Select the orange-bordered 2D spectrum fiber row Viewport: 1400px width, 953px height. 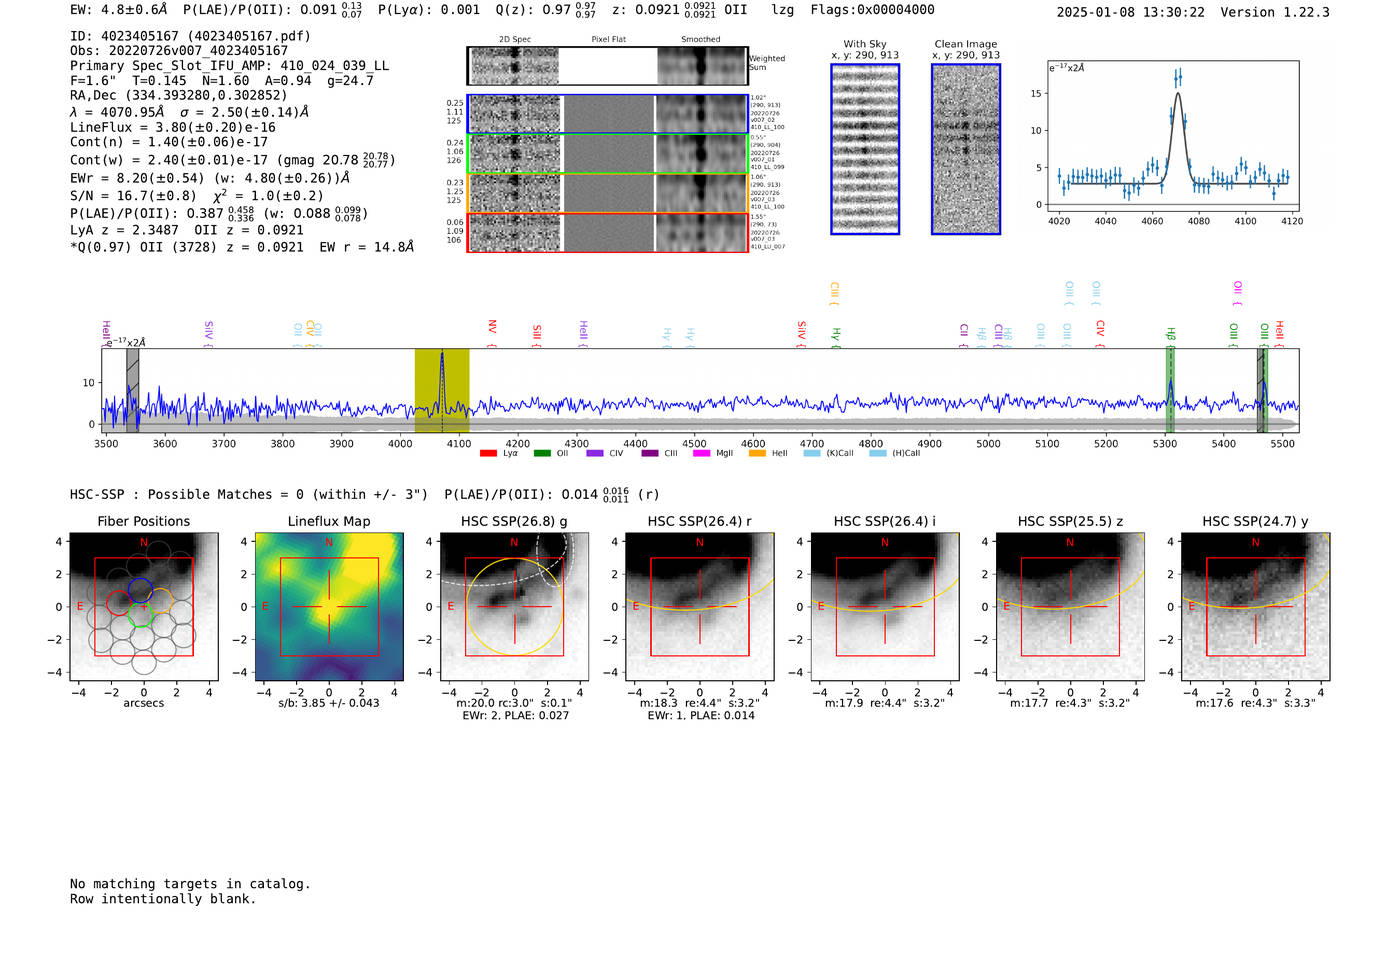tap(607, 193)
